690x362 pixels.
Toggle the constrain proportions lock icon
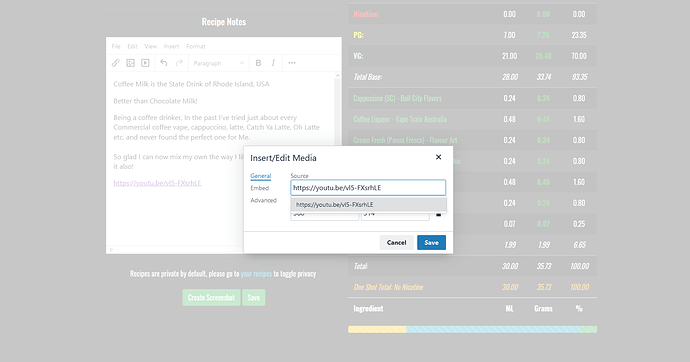438,214
